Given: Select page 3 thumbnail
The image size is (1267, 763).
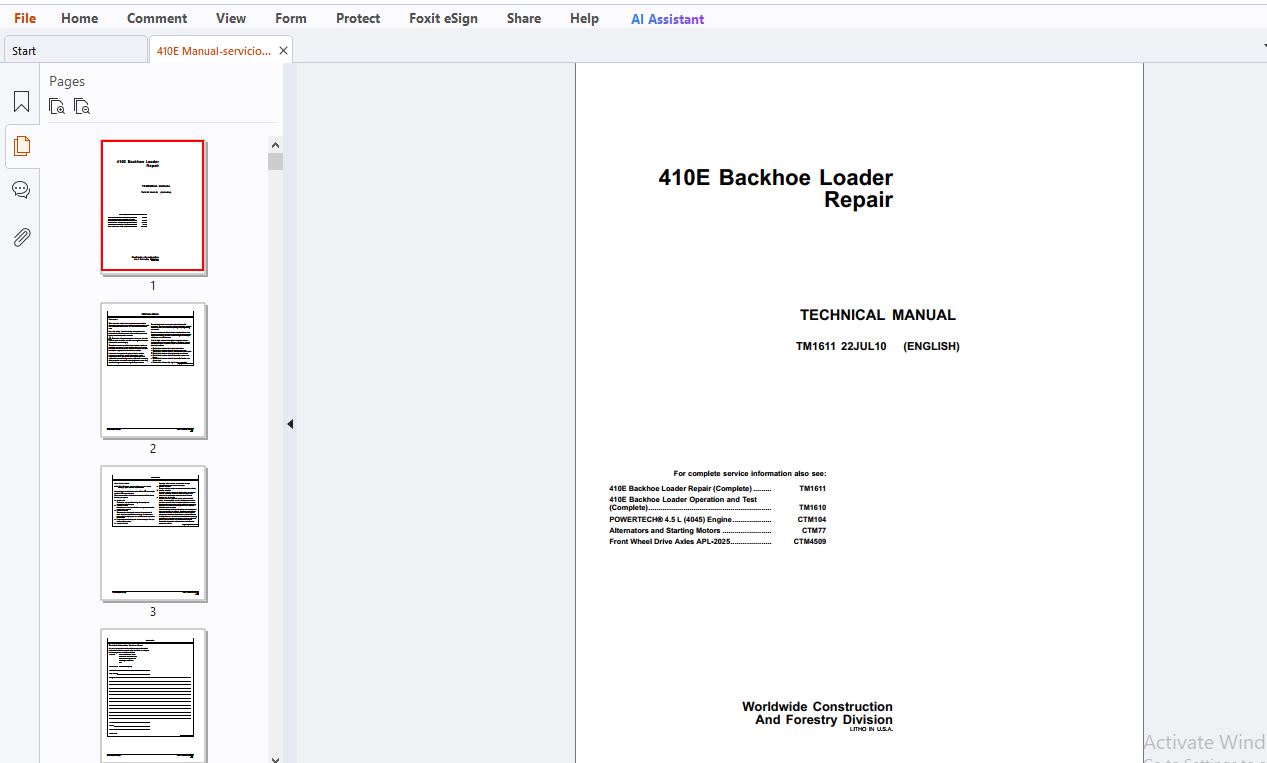Looking at the screenshot, I should coord(153,533).
